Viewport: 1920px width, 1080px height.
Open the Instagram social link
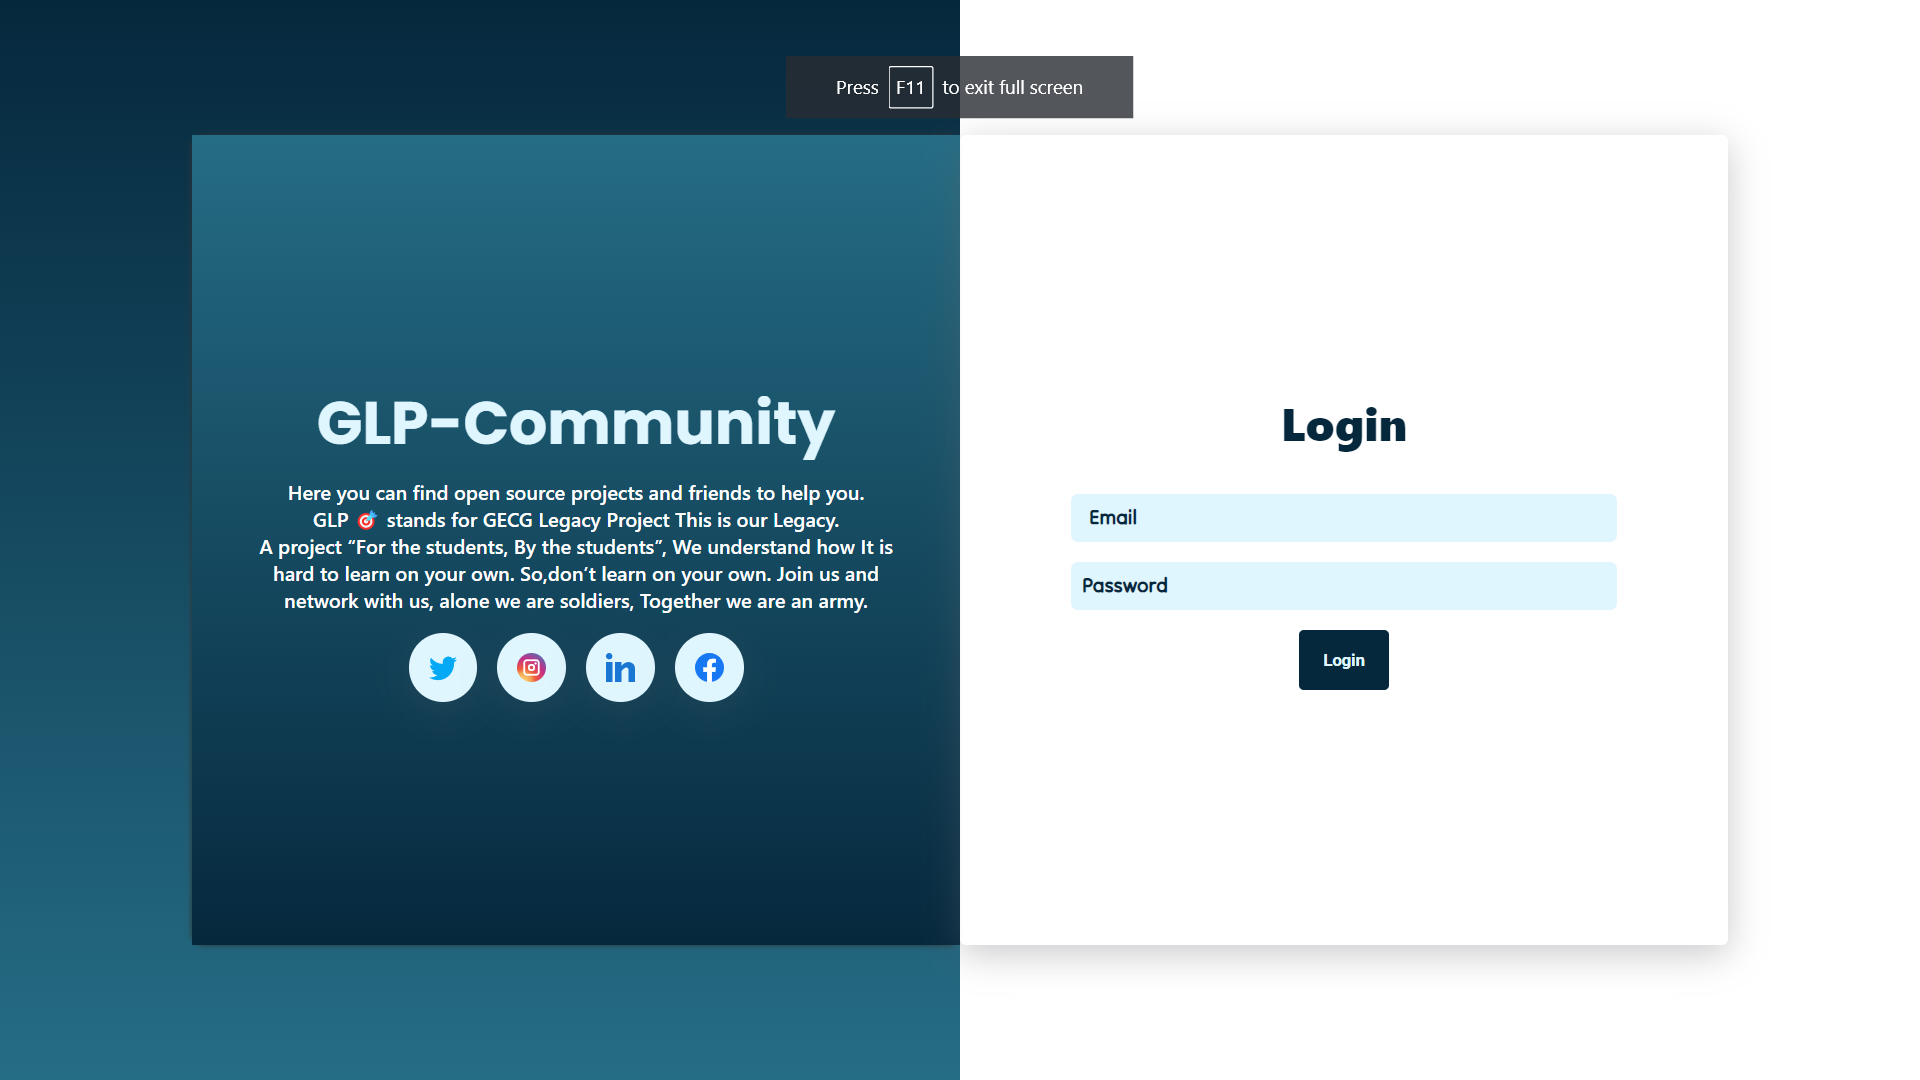pos(531,668)
